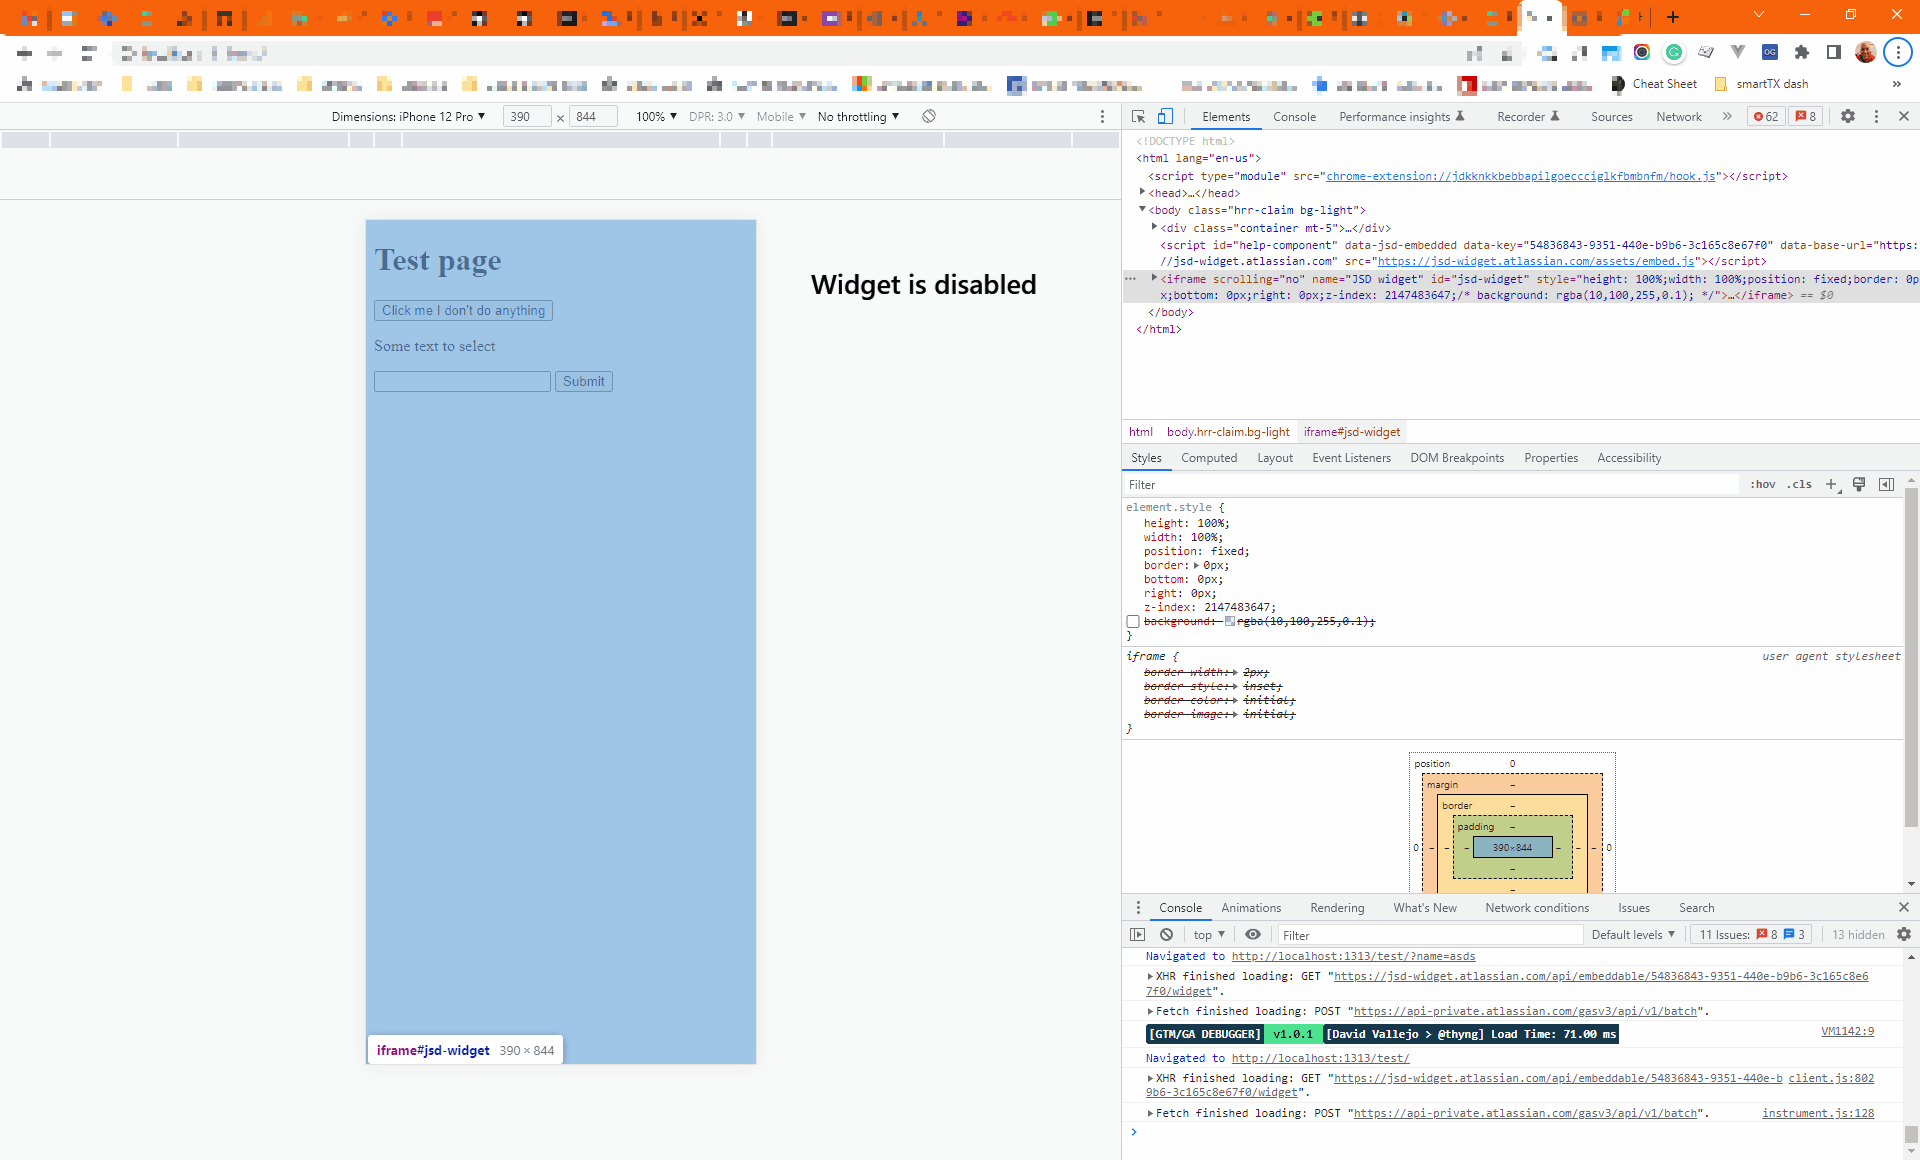Open console settings gear icon

tap(1904, 935)
